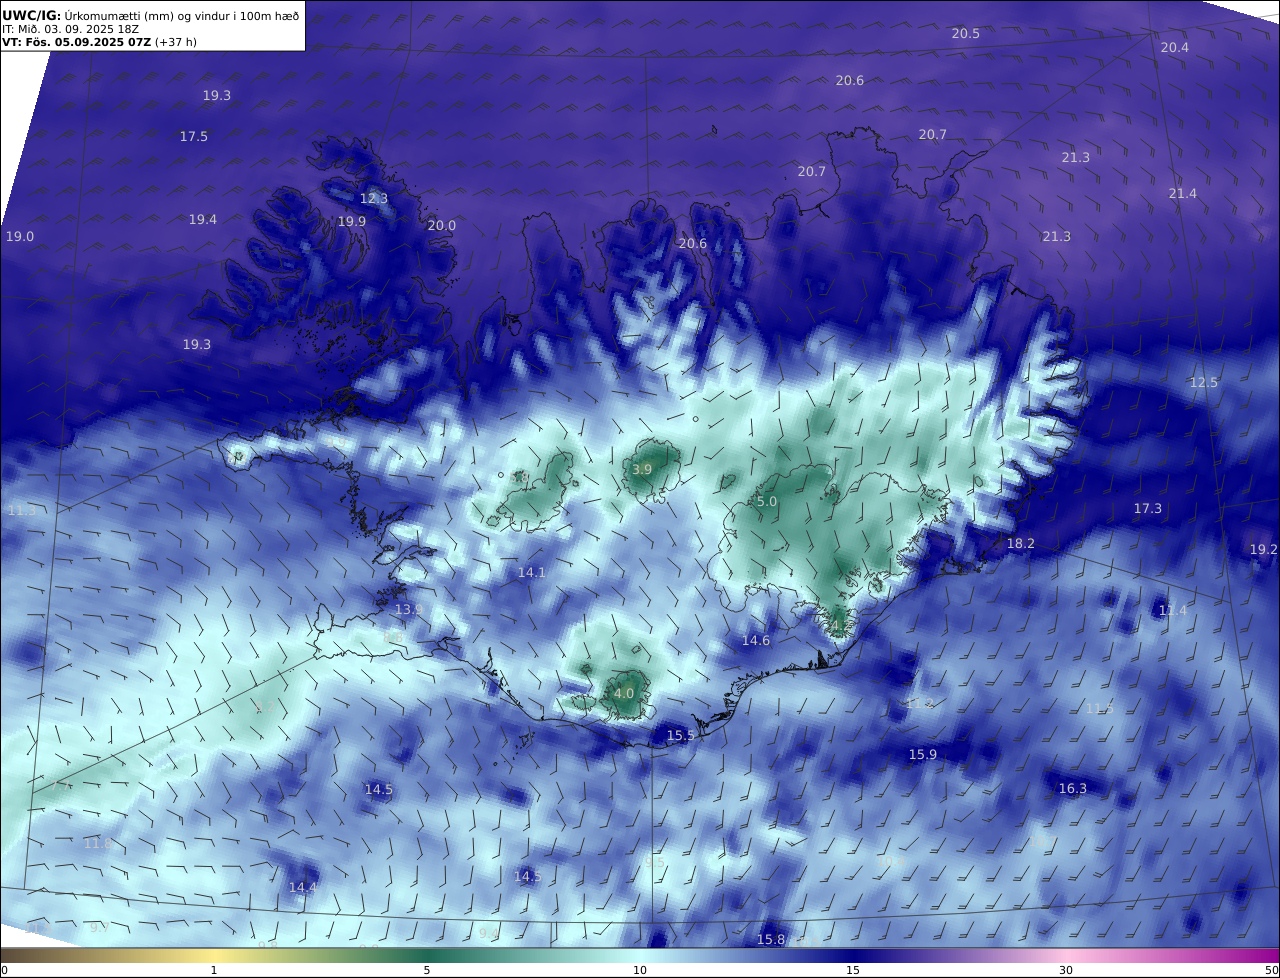Click the color scale tick label 0
The image size is (1280, 978).
coord(5,970)
